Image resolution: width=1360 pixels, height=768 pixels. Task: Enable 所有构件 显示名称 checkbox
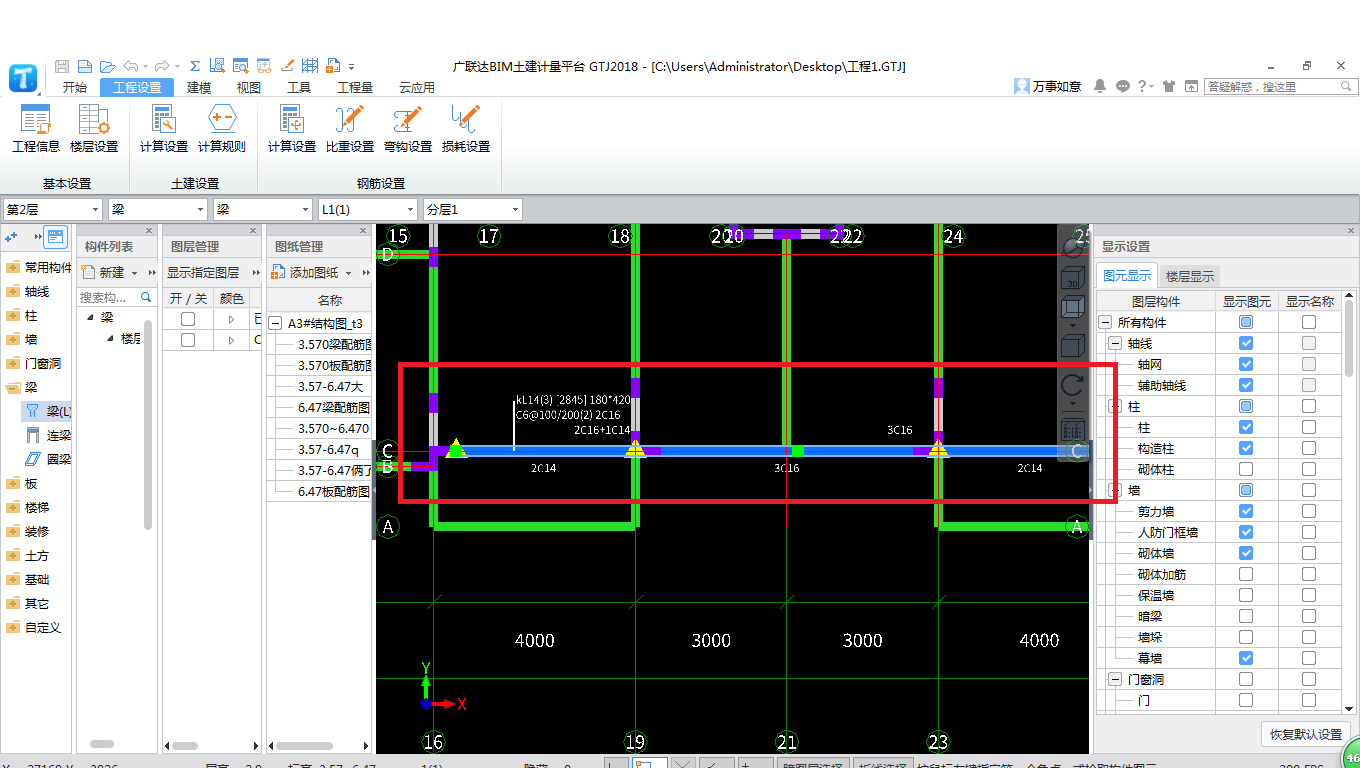pyautogui.click(x=1309, y=322)
